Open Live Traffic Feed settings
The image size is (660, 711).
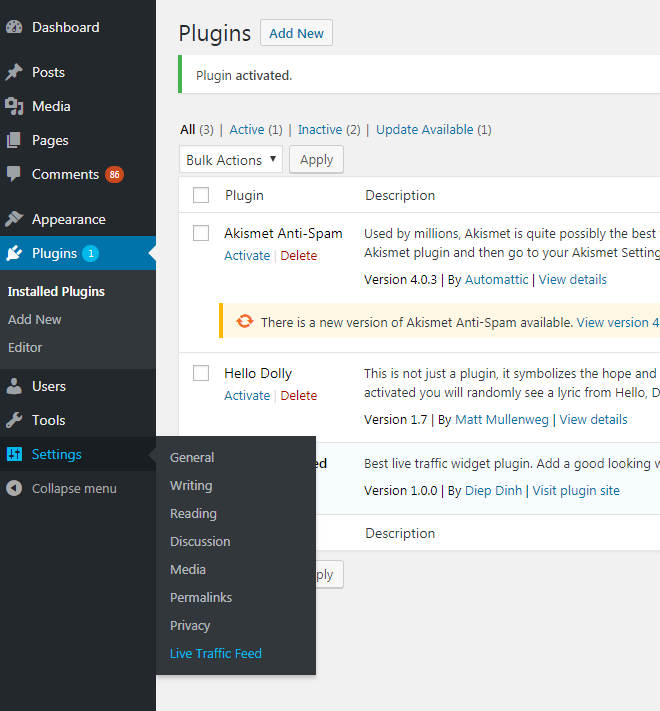tap(216, 653)
